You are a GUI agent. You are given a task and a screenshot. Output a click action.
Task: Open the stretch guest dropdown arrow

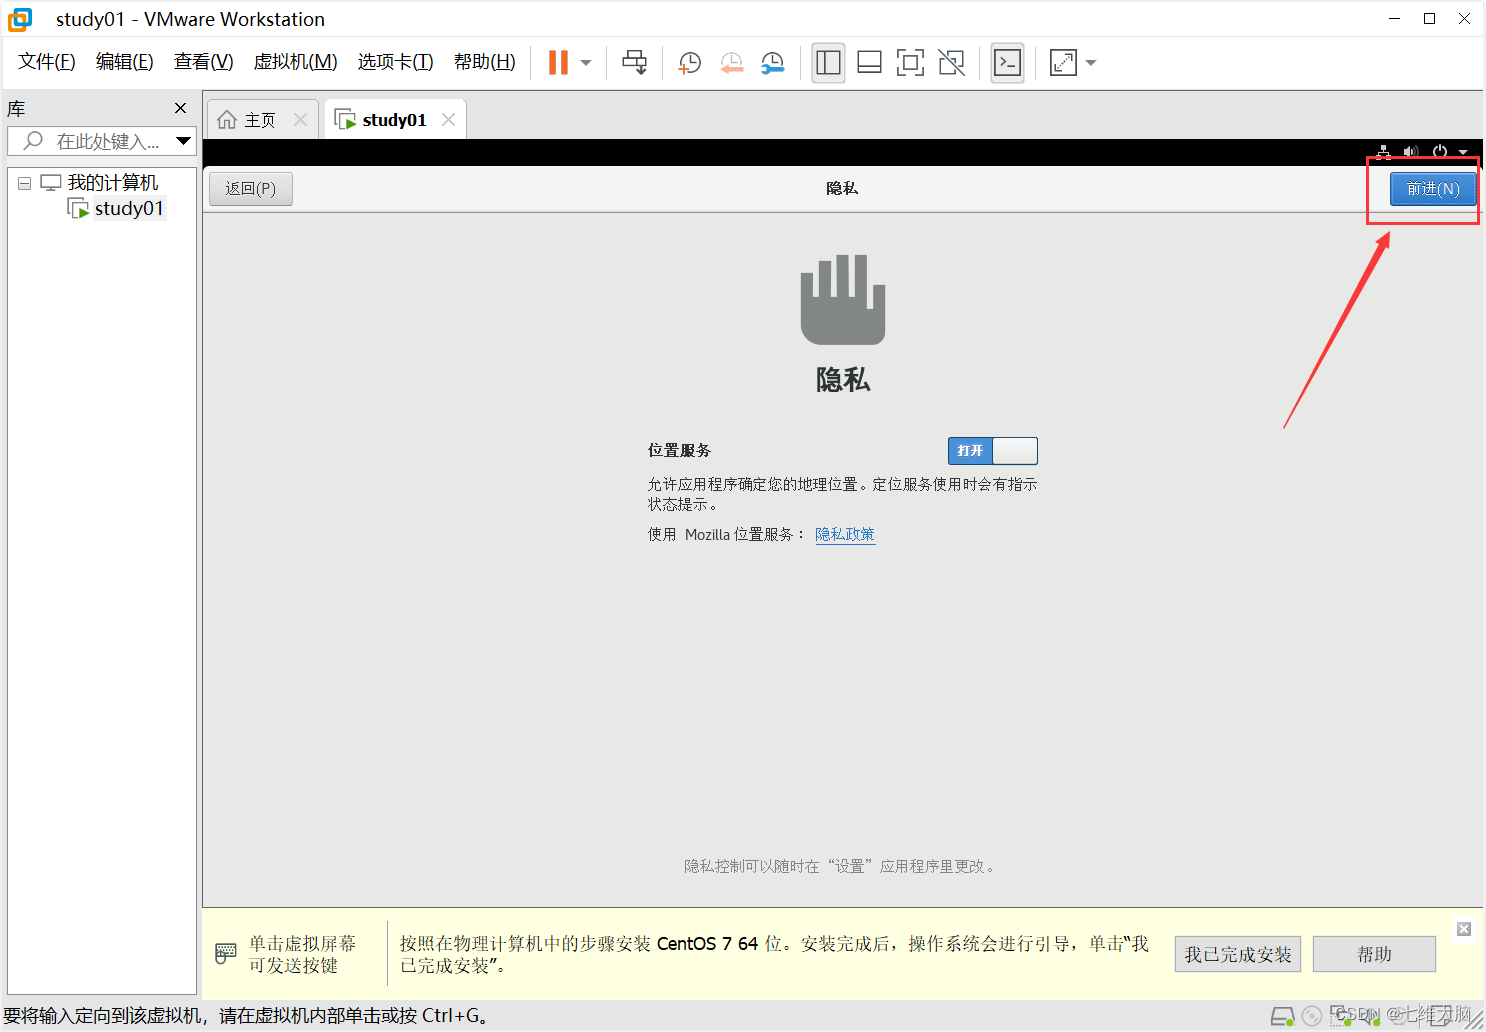pyautogui.click(x=1091, y=63)
